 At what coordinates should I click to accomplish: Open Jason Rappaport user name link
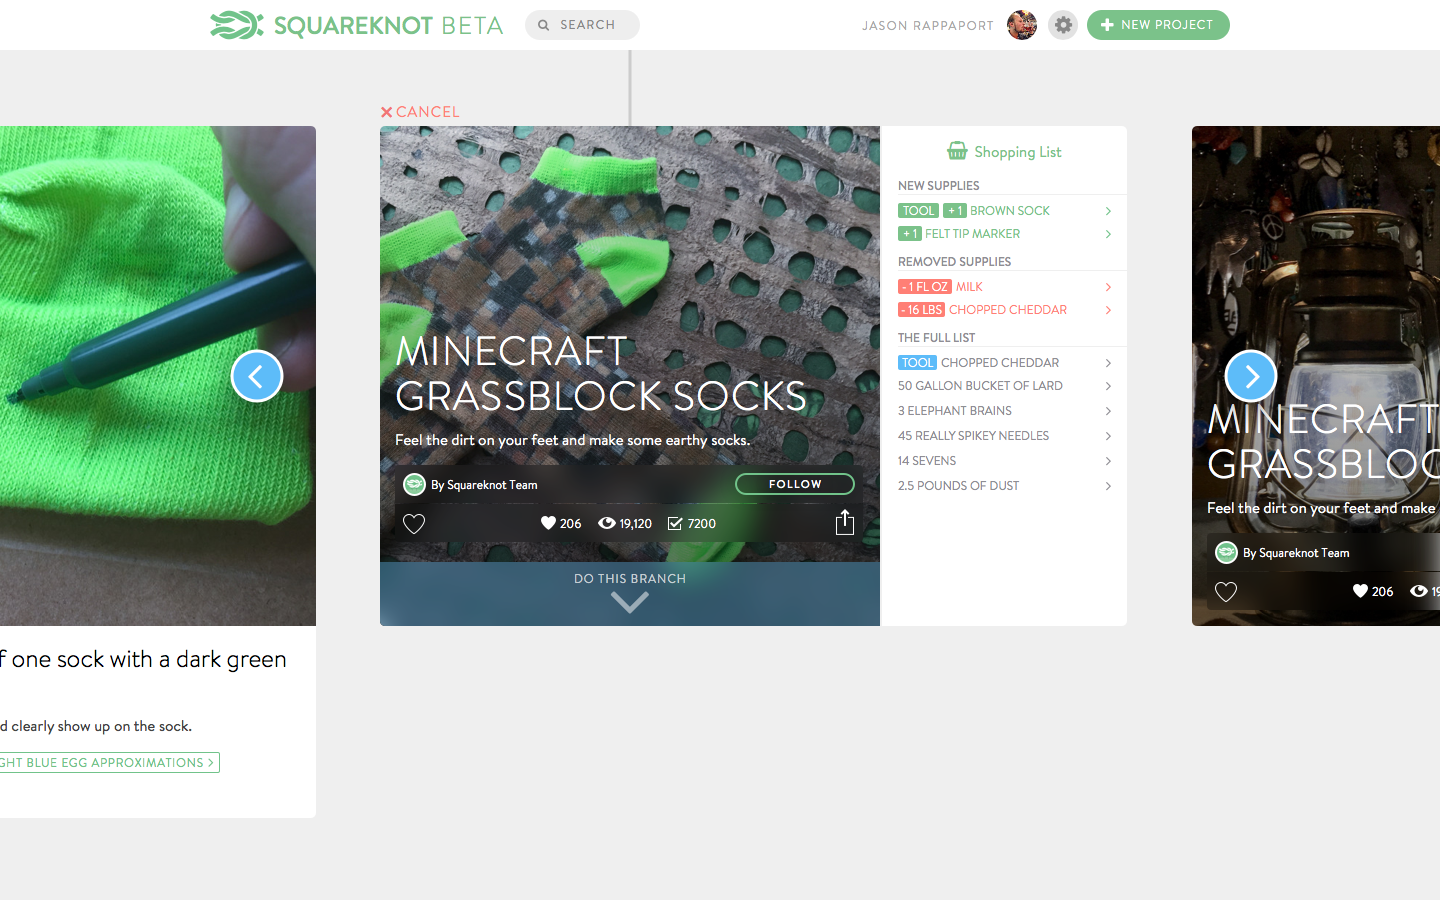tap(928, 26)
